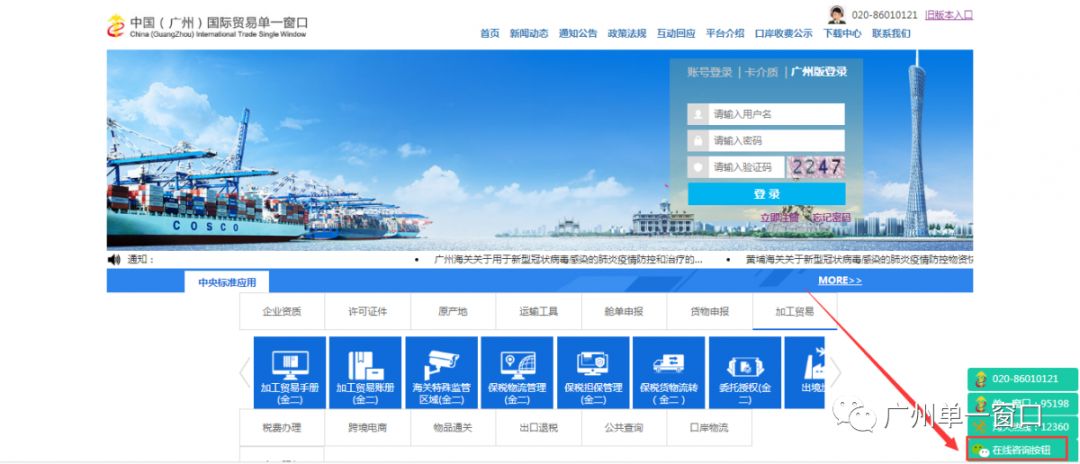Go to 首页 in the top menu
1080x464 pixels.
(490, 33)
